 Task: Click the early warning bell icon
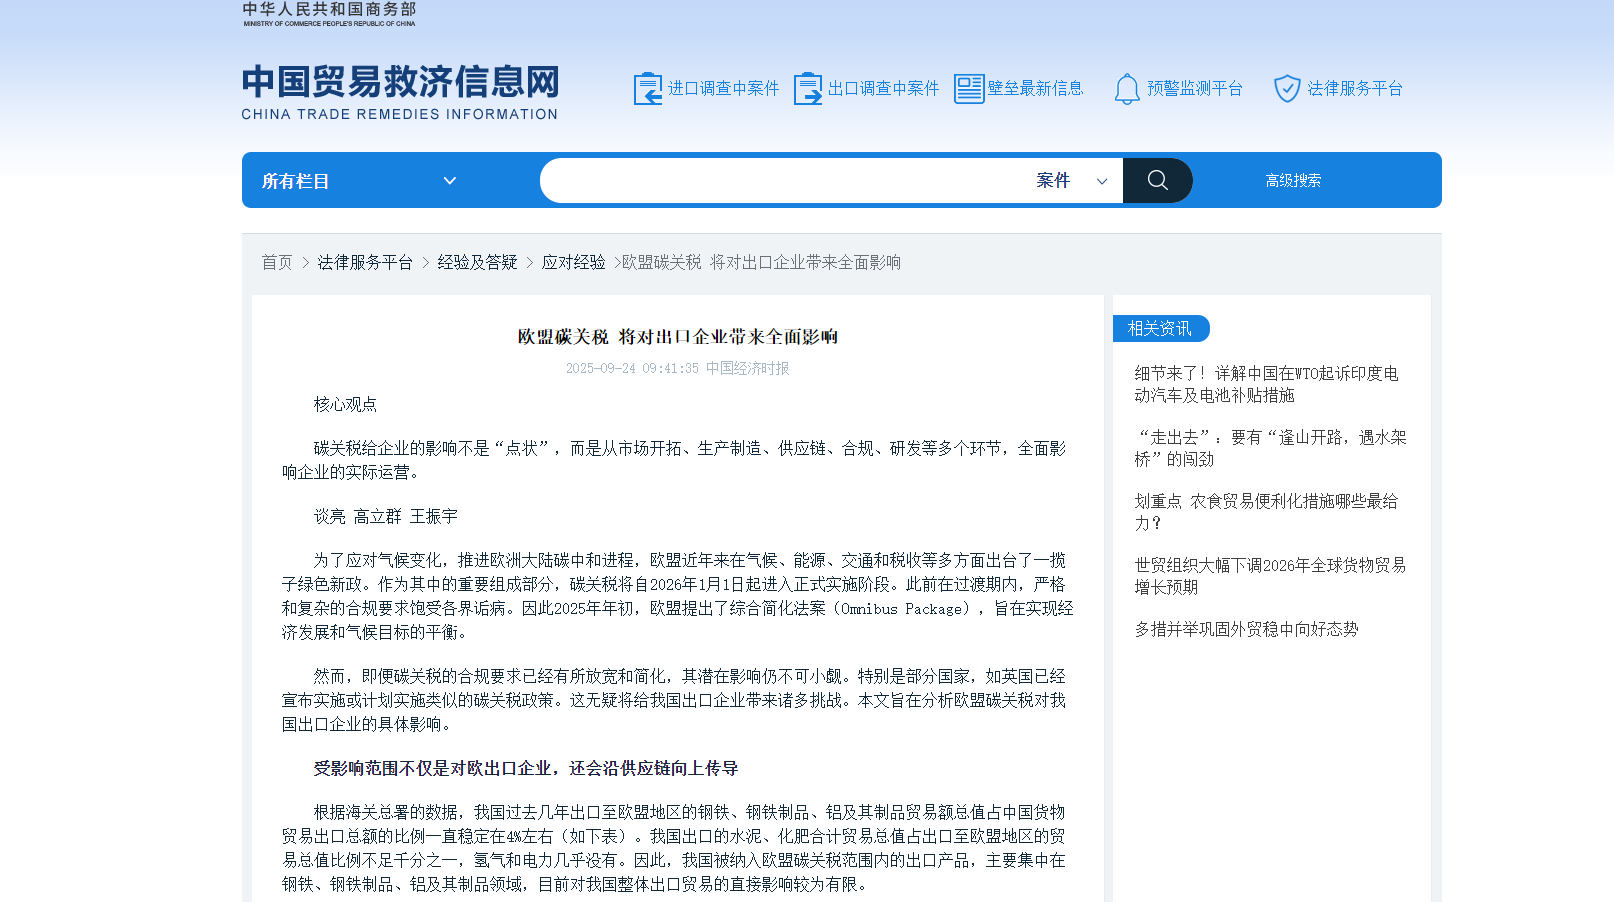pyautogui.click(x=1127, y=89)
